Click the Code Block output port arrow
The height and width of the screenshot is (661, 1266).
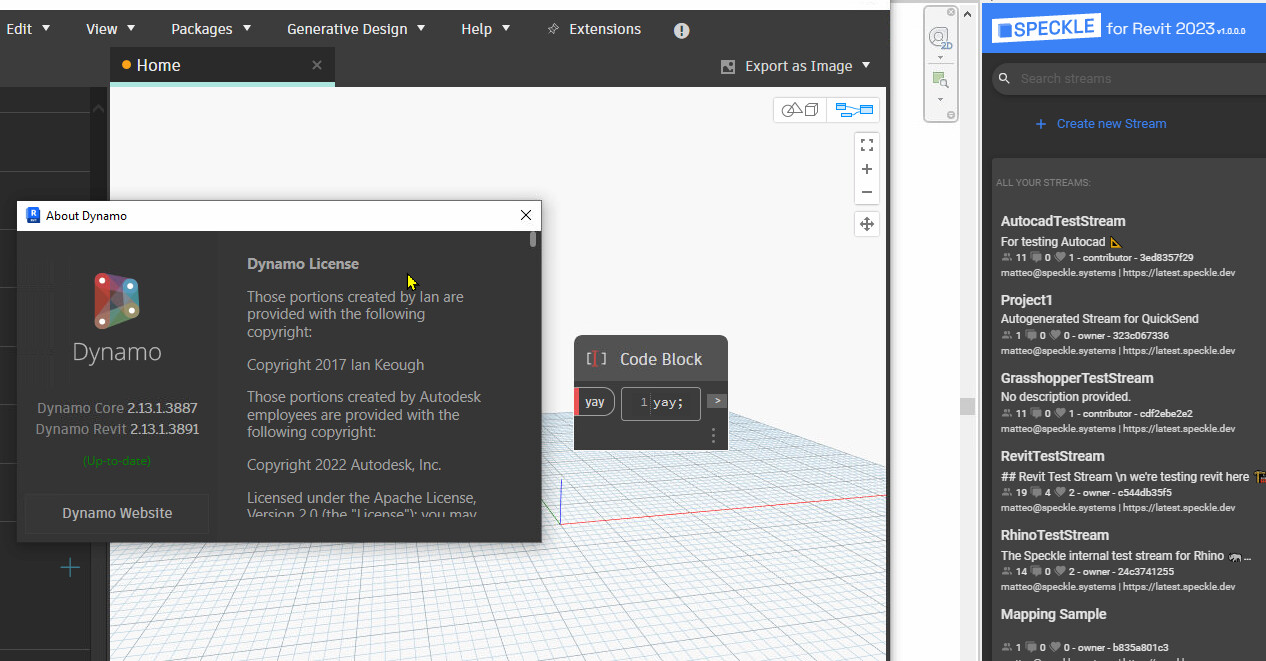tap(716, 401)
